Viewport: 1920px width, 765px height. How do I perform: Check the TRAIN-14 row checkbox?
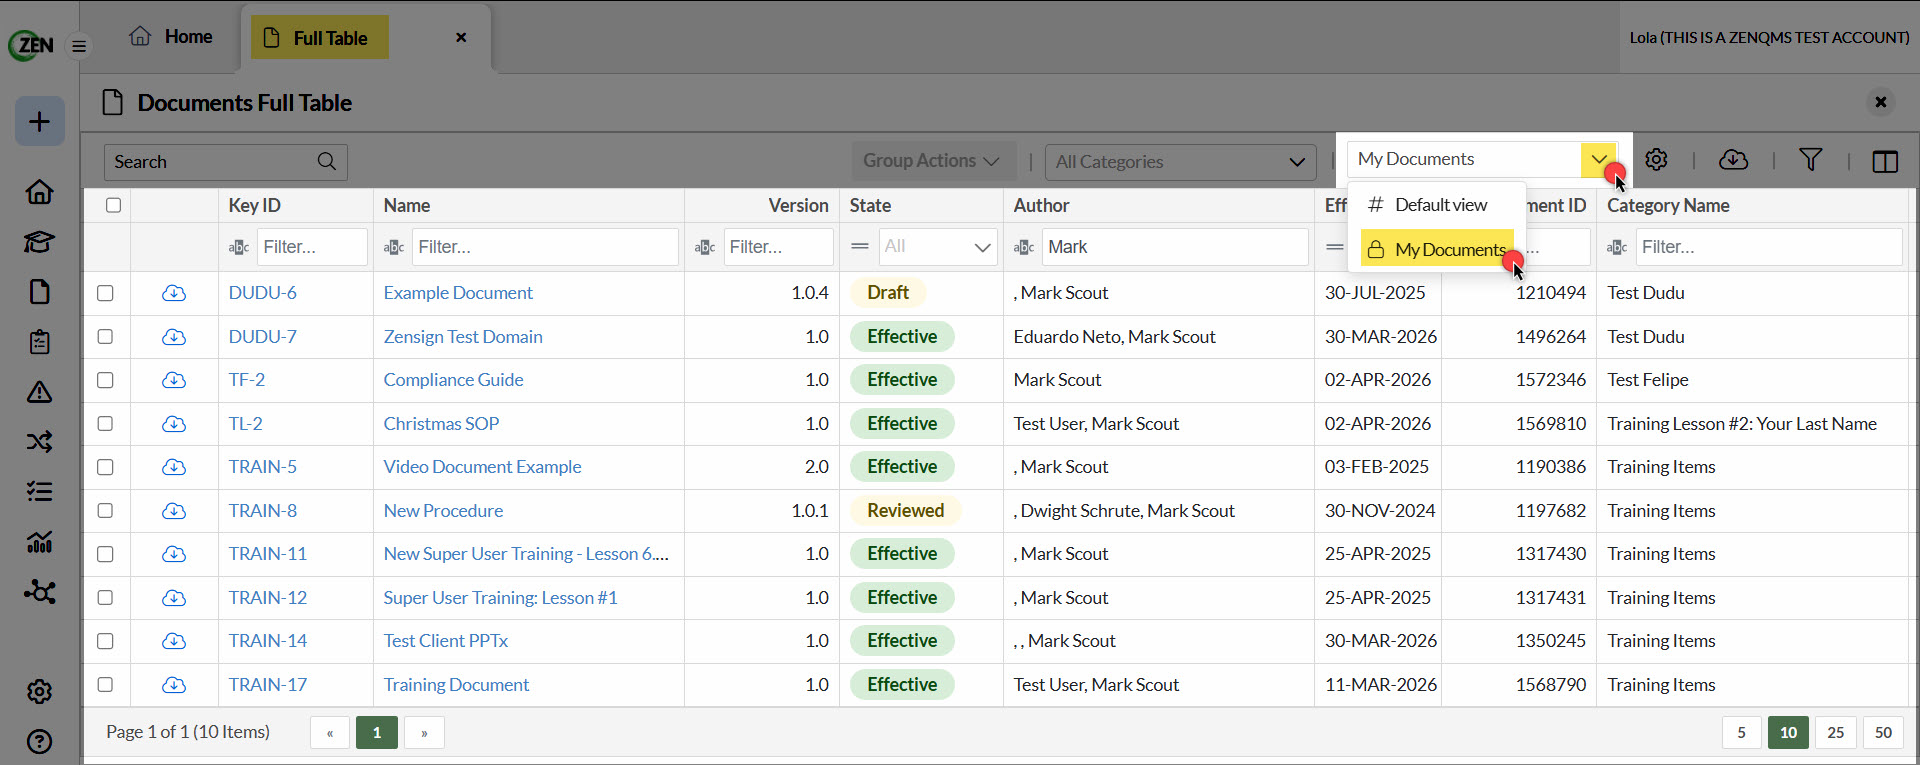point(105,641)
